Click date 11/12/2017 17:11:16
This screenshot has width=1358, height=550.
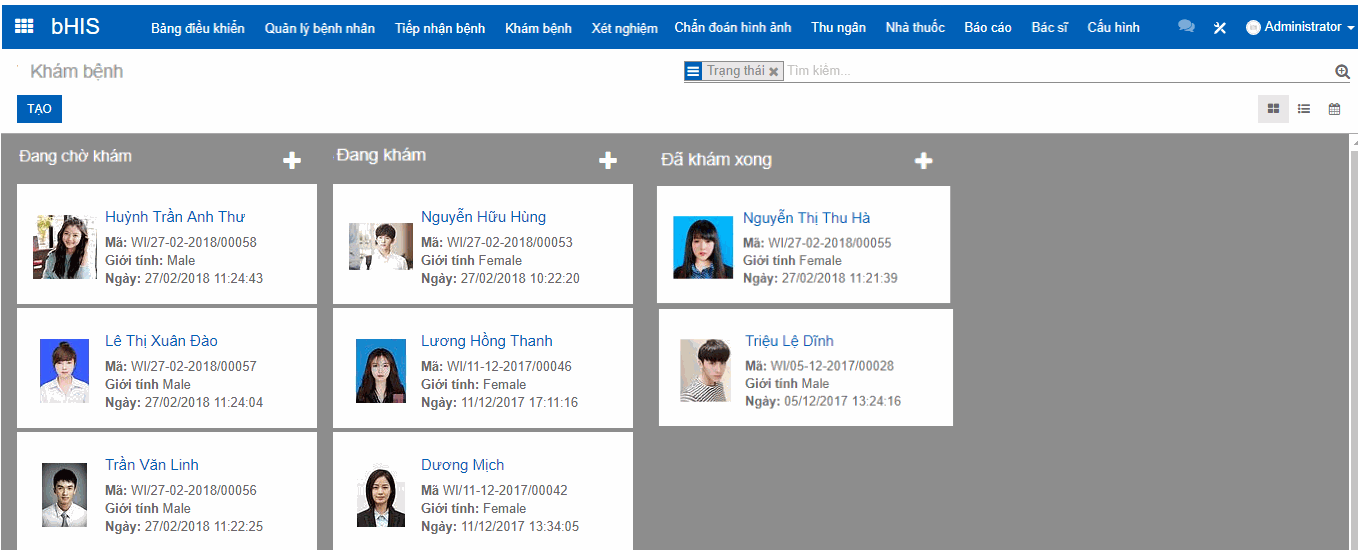(519, 403)
